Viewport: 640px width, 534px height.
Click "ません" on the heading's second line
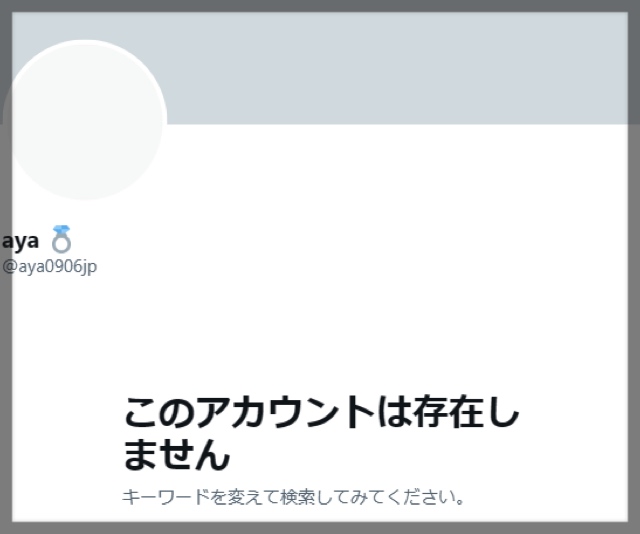[x=177, y=455]
